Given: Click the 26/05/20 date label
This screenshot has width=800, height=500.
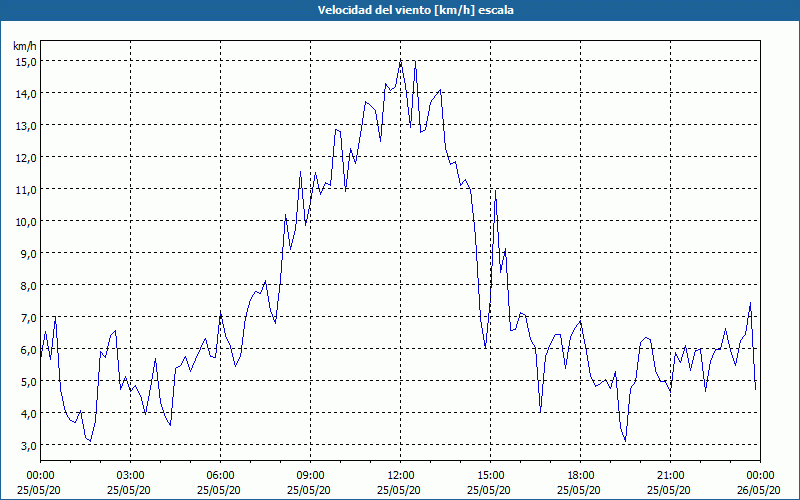Looking at the screenshot, I should [759, 490].
